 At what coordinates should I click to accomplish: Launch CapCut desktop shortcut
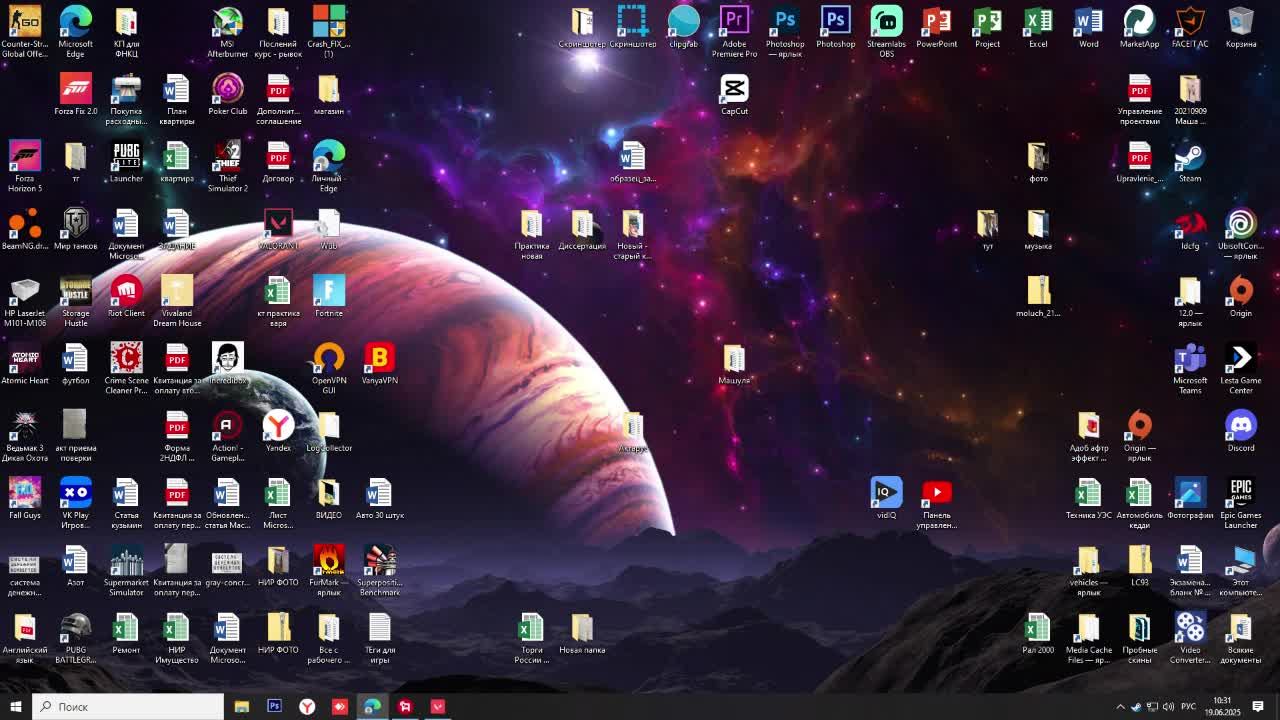coord(734,94)
